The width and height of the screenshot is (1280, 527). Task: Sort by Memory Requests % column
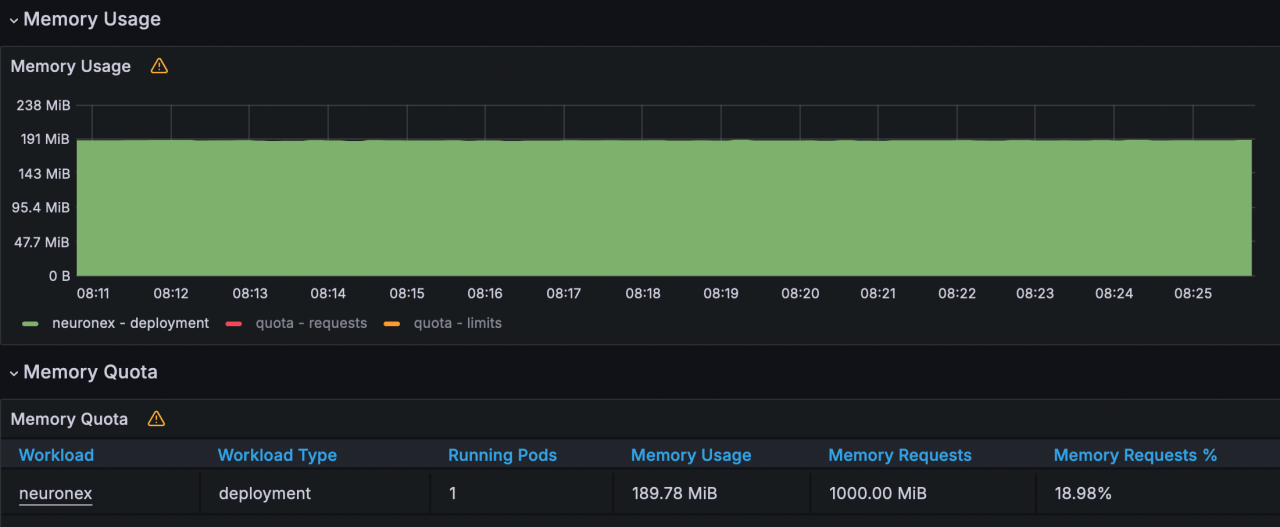tap(1135, 455)
